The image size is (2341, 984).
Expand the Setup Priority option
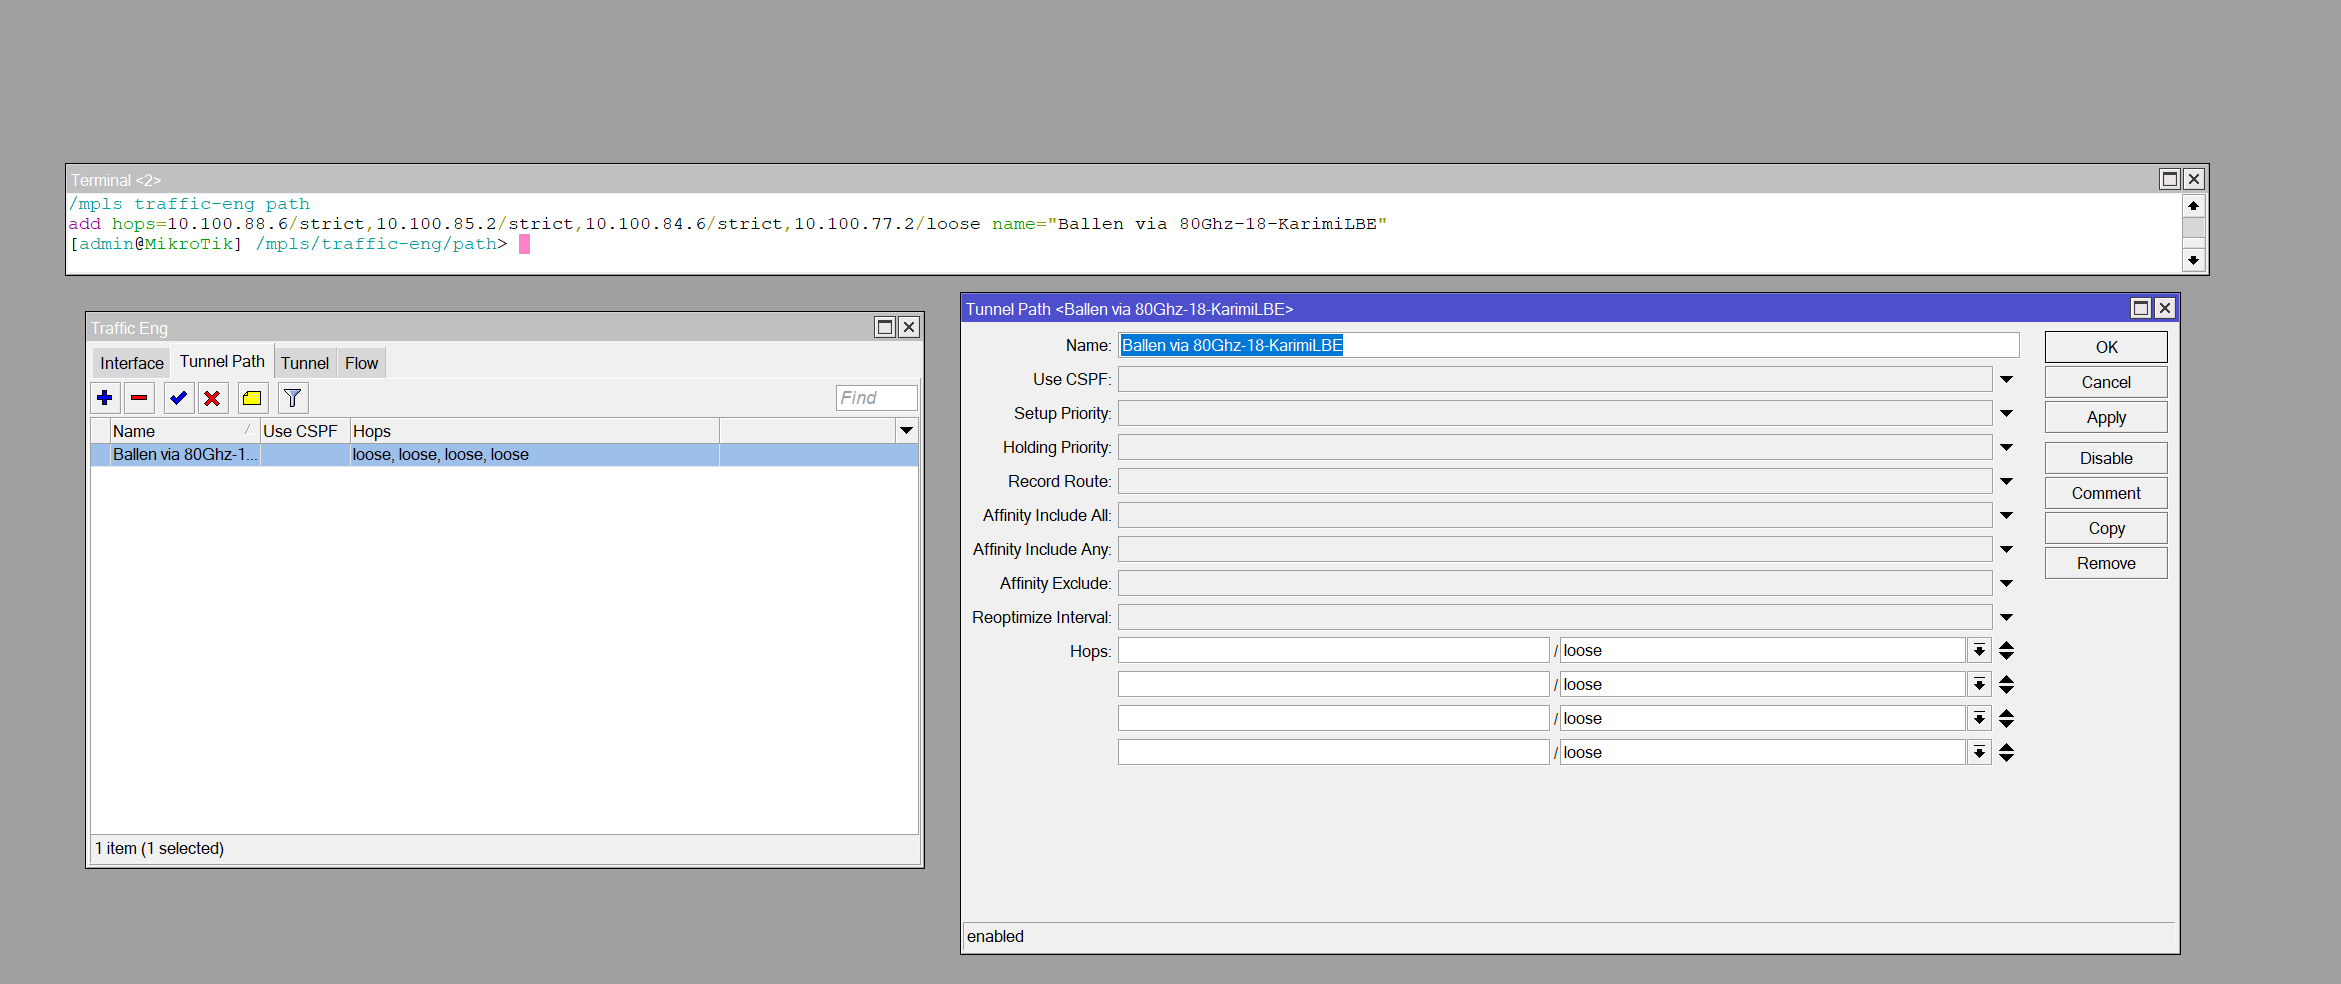pos(2006,414)
